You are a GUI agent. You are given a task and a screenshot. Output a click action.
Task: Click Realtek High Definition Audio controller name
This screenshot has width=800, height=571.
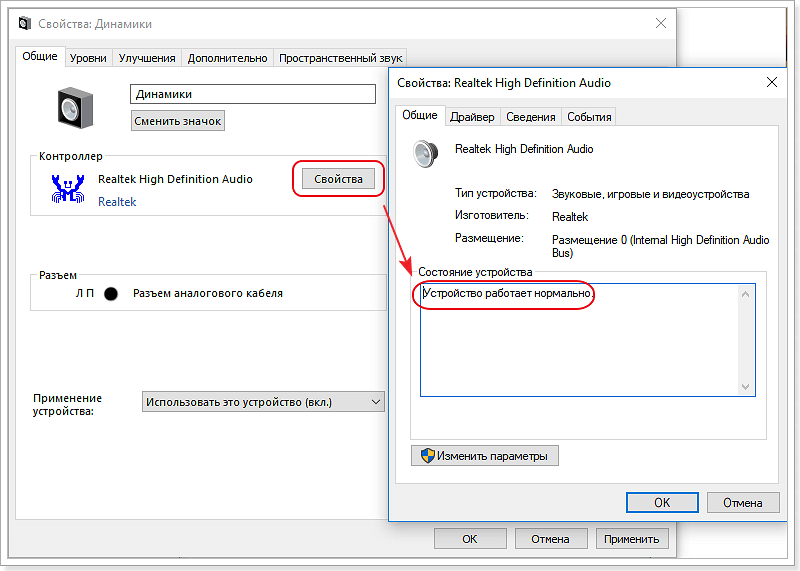pos(175,179)
